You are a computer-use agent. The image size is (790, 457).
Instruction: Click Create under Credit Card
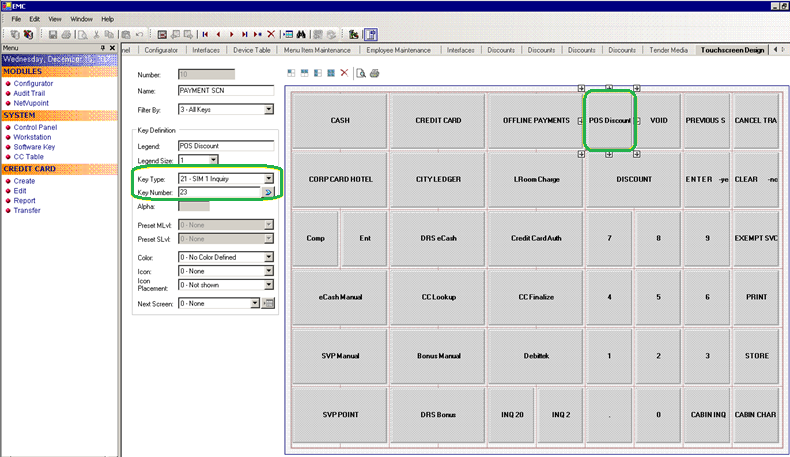[x=24, y=181]
